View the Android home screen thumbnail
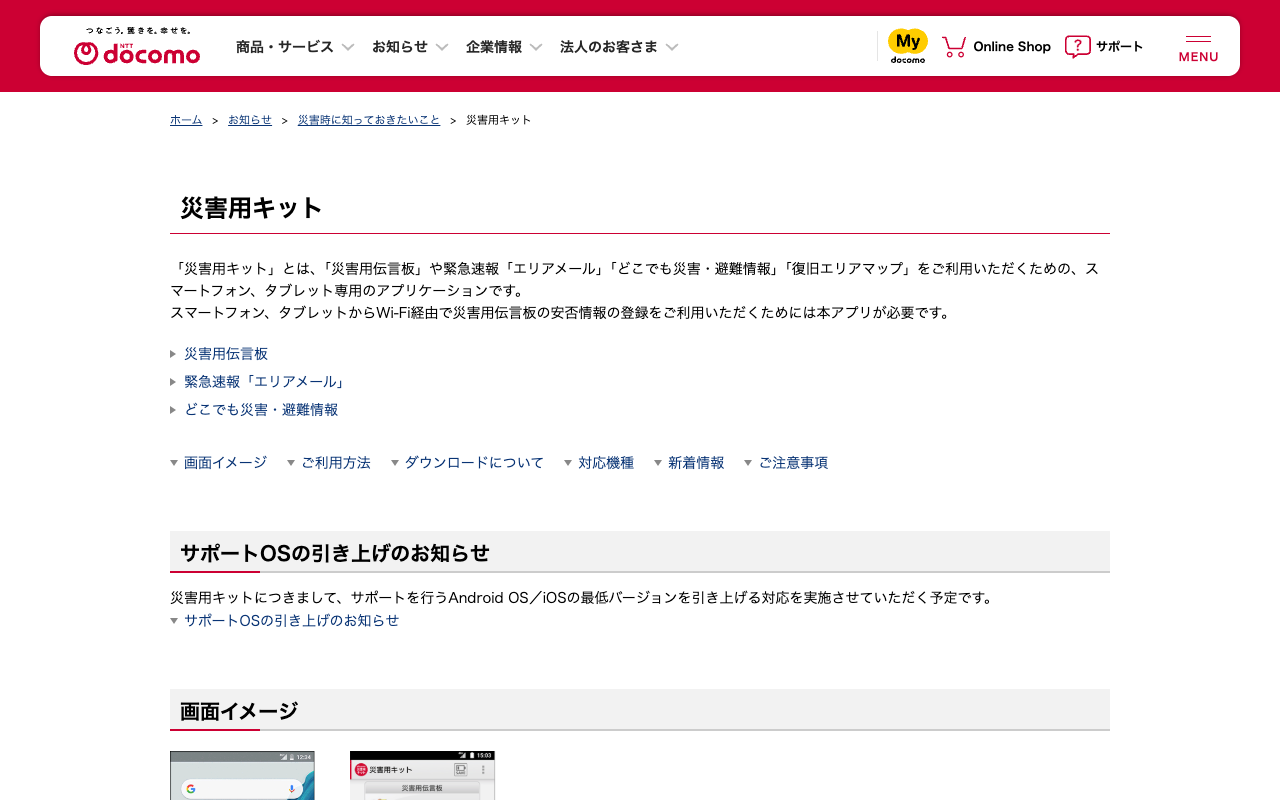1280x800 pixels. point(242,776)
